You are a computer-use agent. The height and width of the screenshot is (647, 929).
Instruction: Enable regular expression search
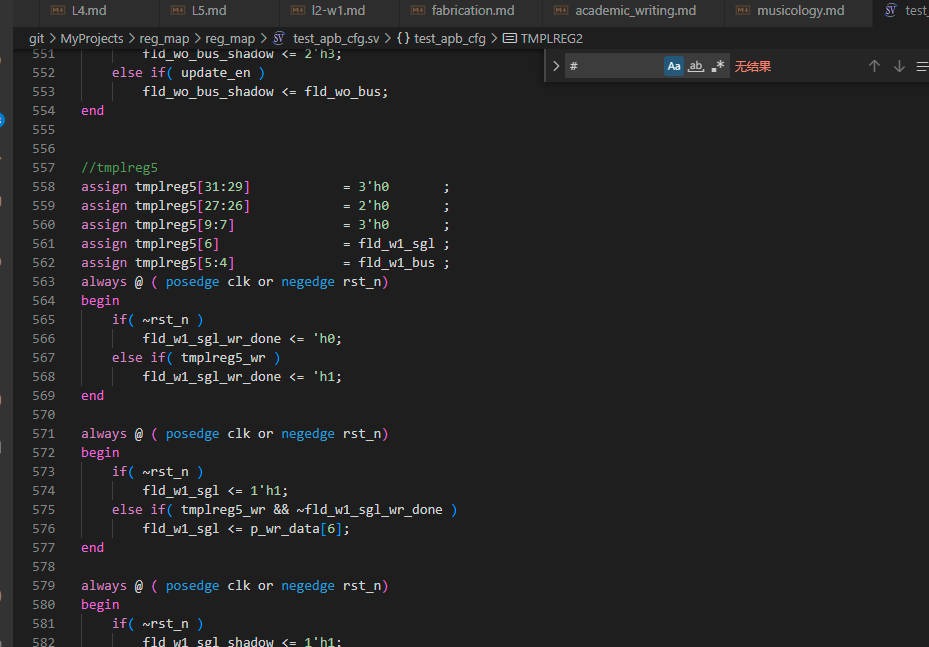[x=718, y=66]
